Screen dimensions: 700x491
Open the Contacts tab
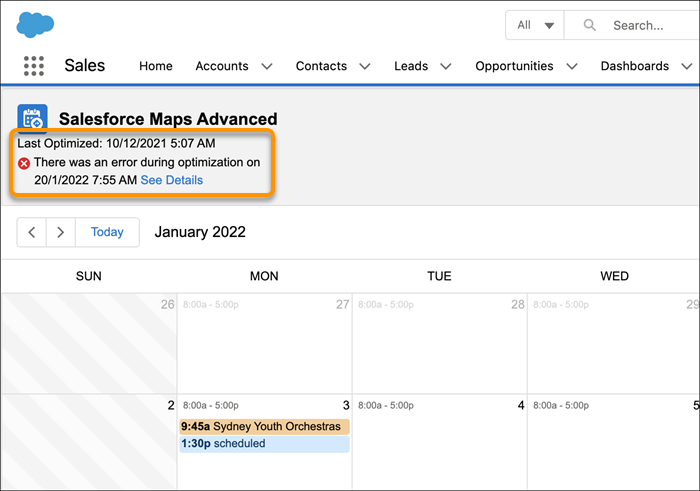click(321, 66)
